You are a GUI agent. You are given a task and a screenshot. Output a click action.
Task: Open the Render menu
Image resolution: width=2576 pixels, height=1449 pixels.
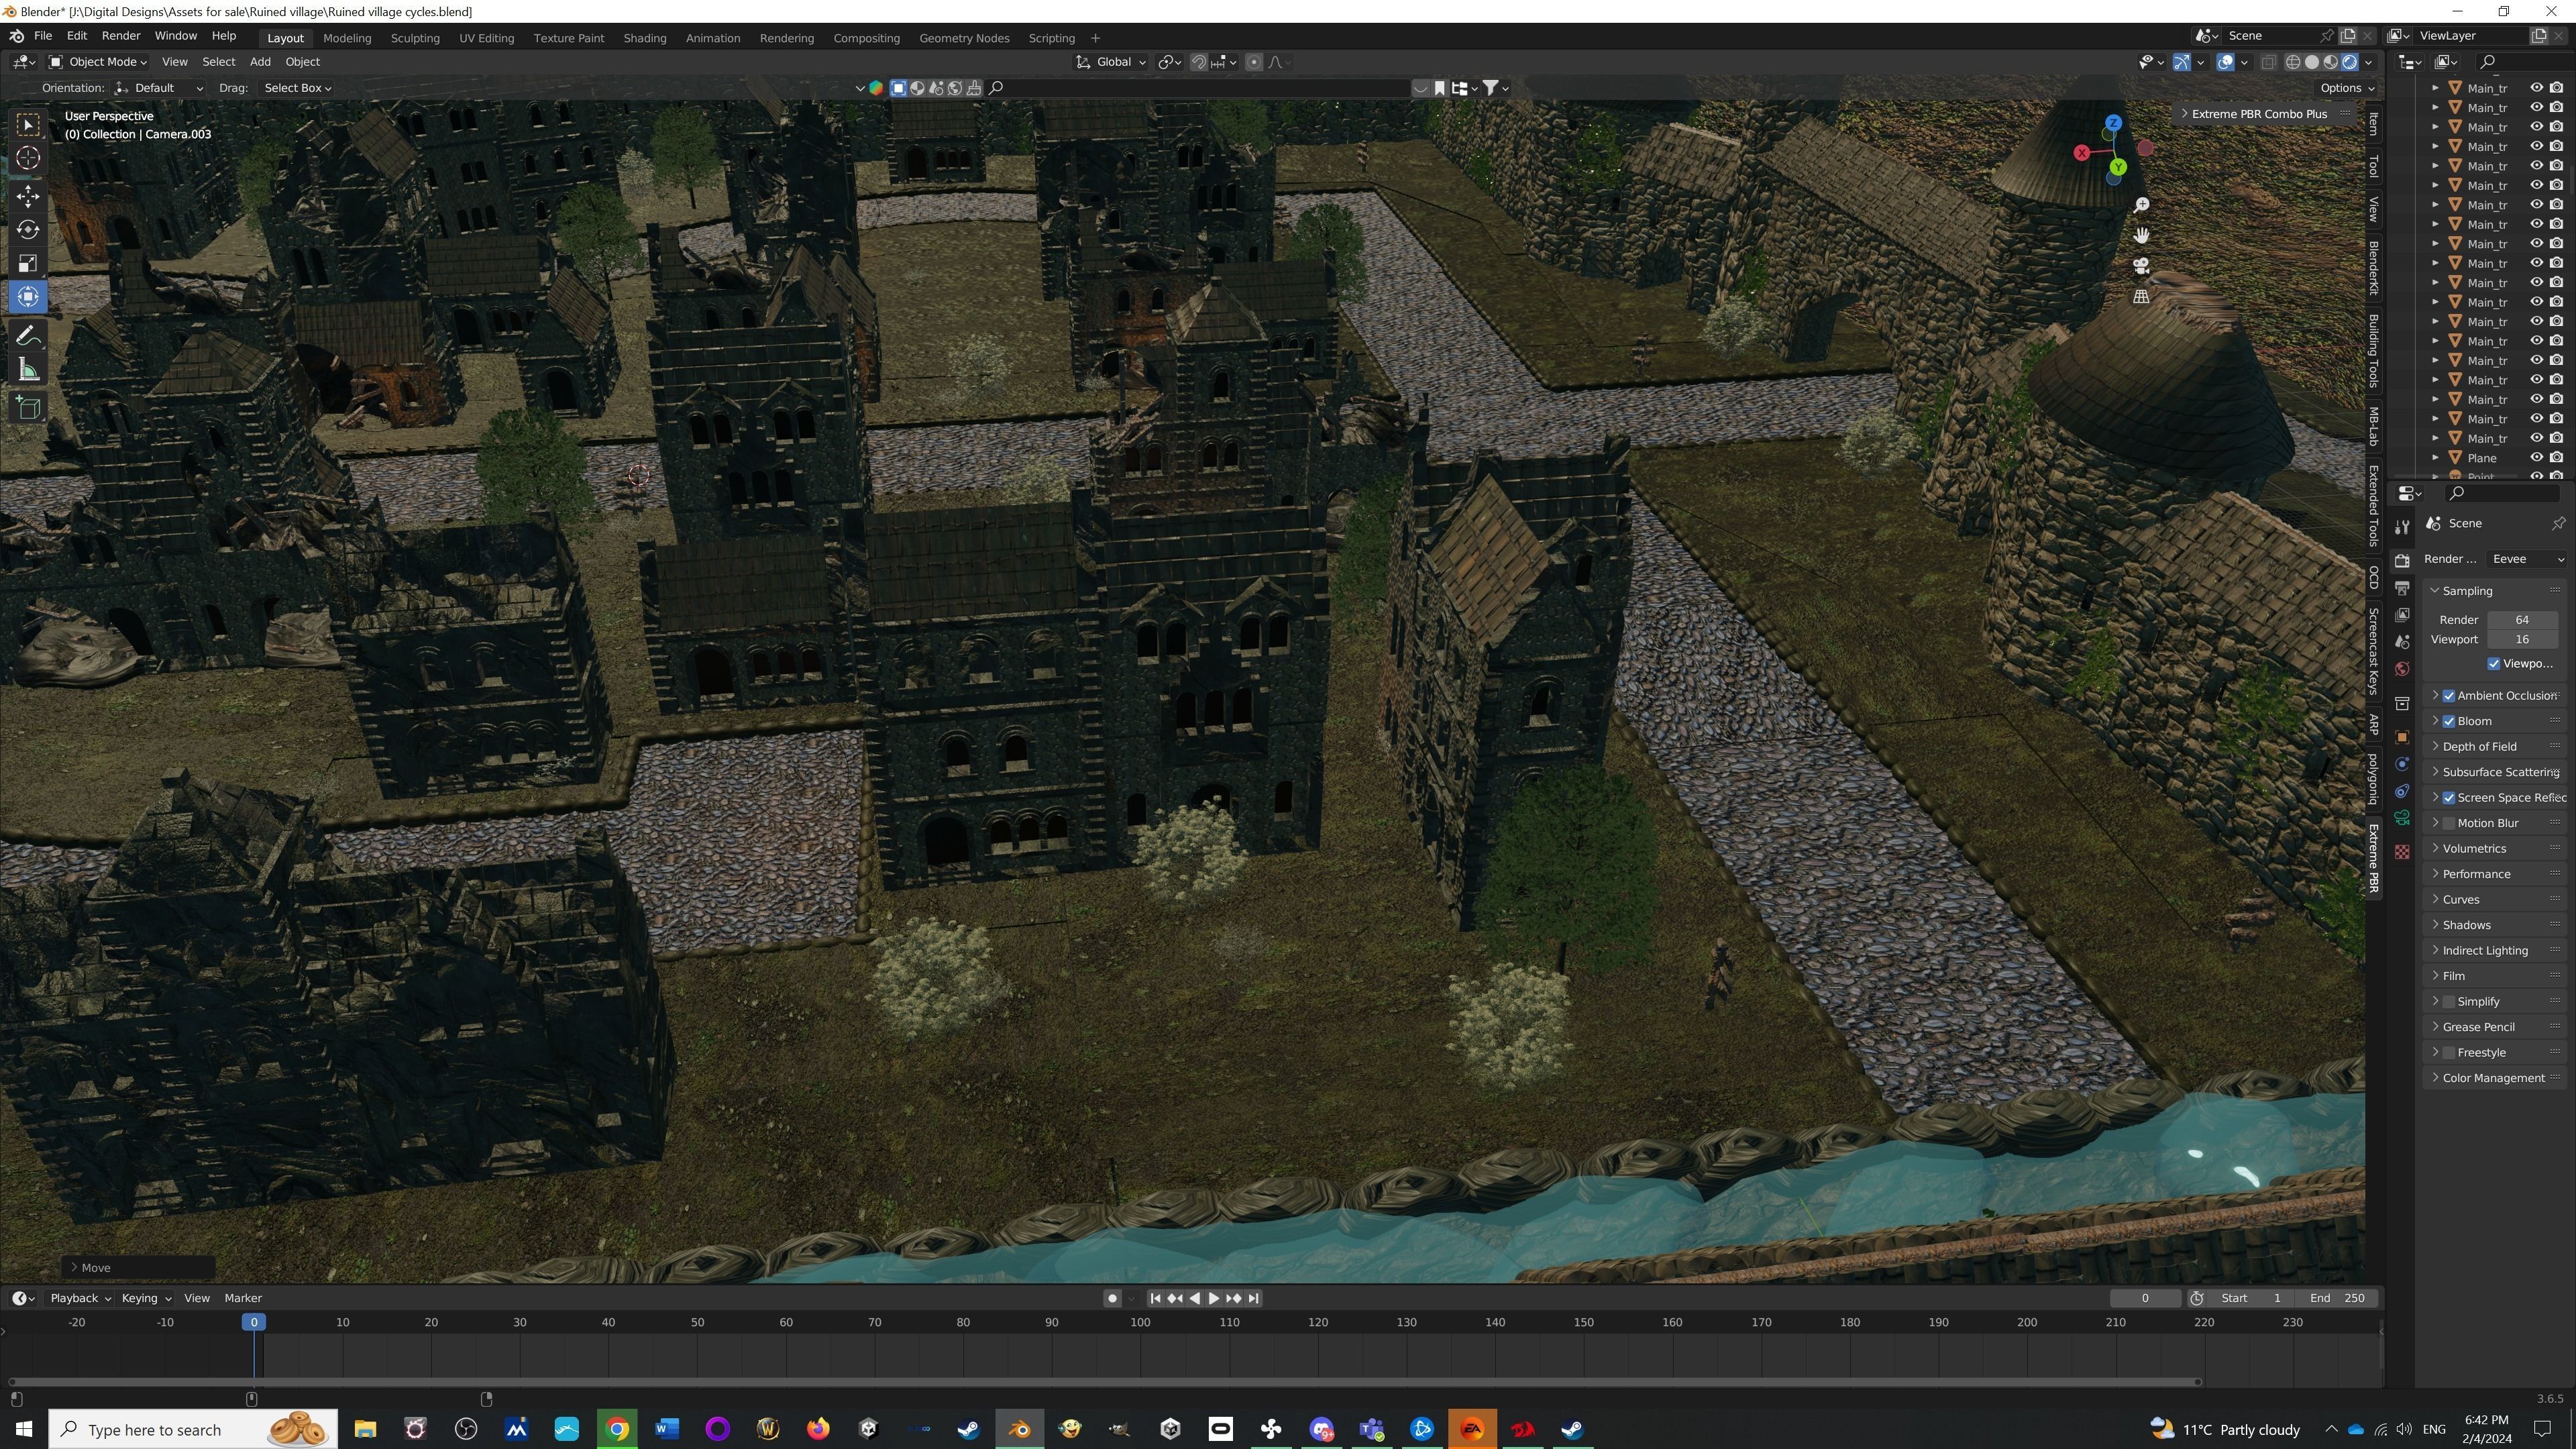click(121, 36)
